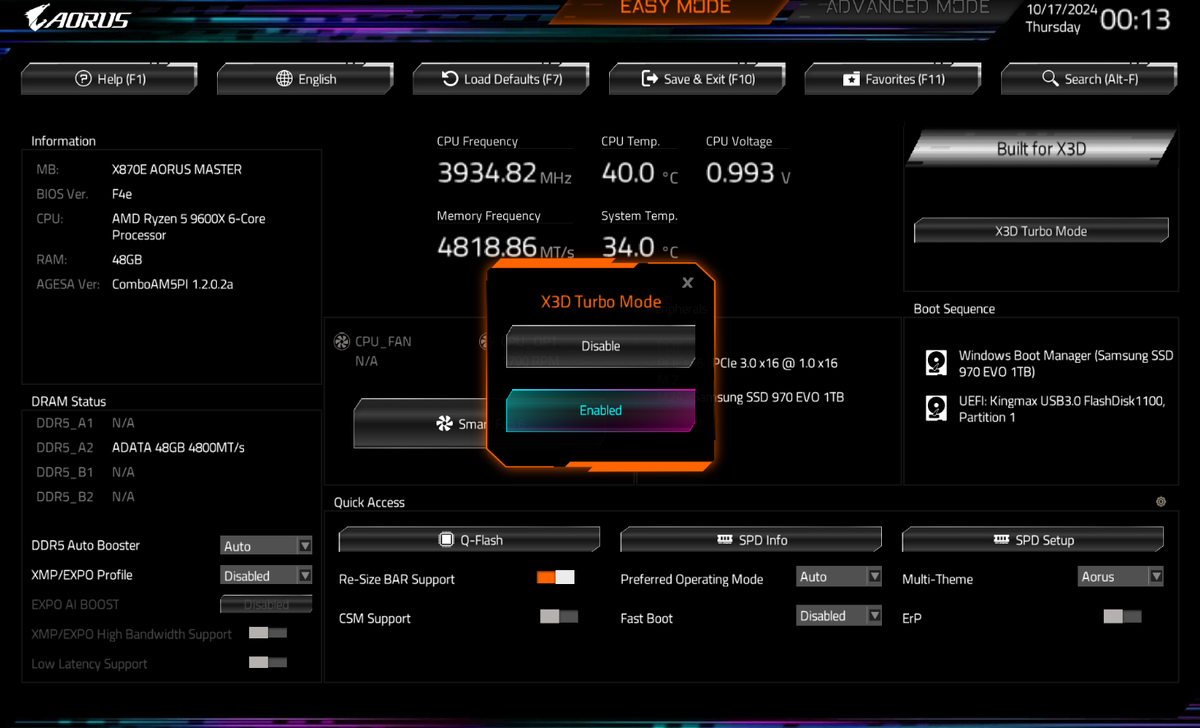Image resolution: width=1200 pixels, height=728 pixels.
Task: Open the Smart Fan settings button
Action: 420,424
